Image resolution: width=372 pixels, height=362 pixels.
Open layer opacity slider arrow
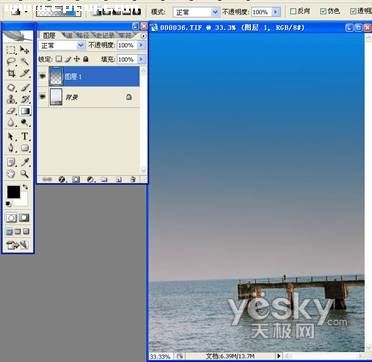(142, 45)
